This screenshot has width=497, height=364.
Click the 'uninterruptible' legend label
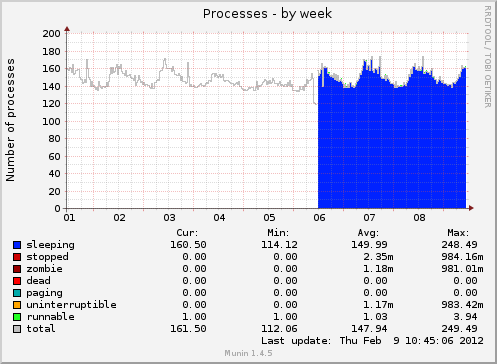71,305
